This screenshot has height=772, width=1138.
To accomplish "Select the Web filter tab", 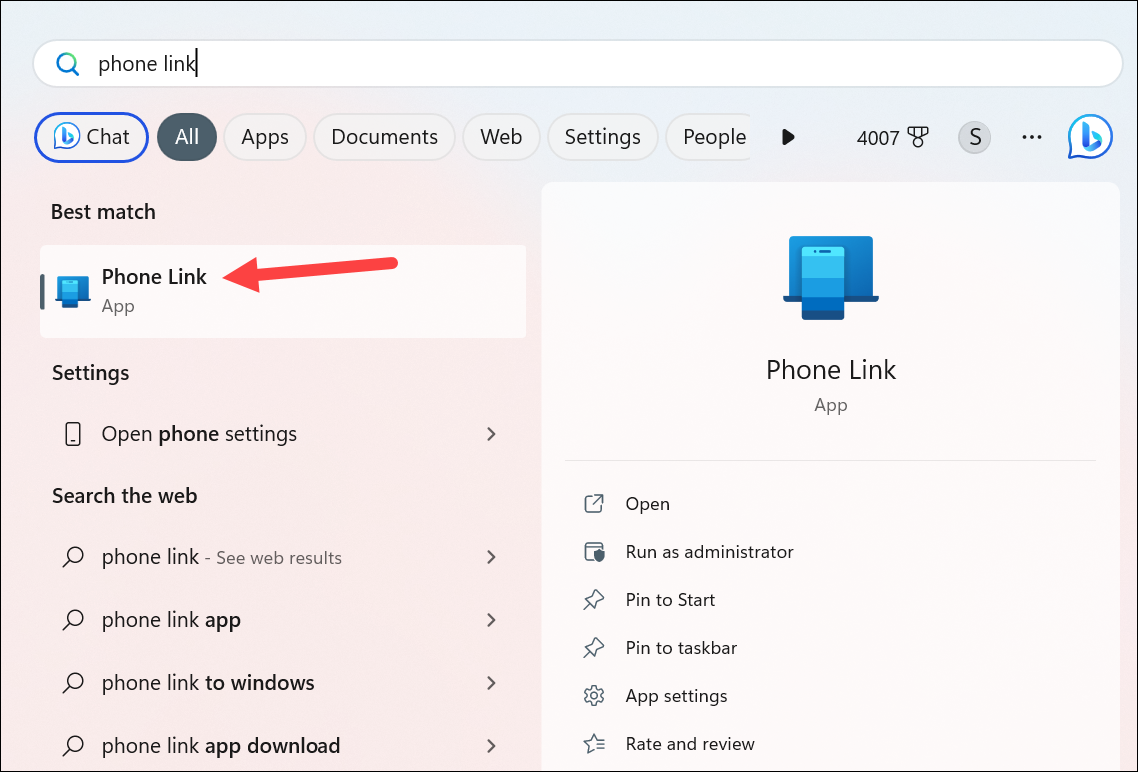I will 501,137.
